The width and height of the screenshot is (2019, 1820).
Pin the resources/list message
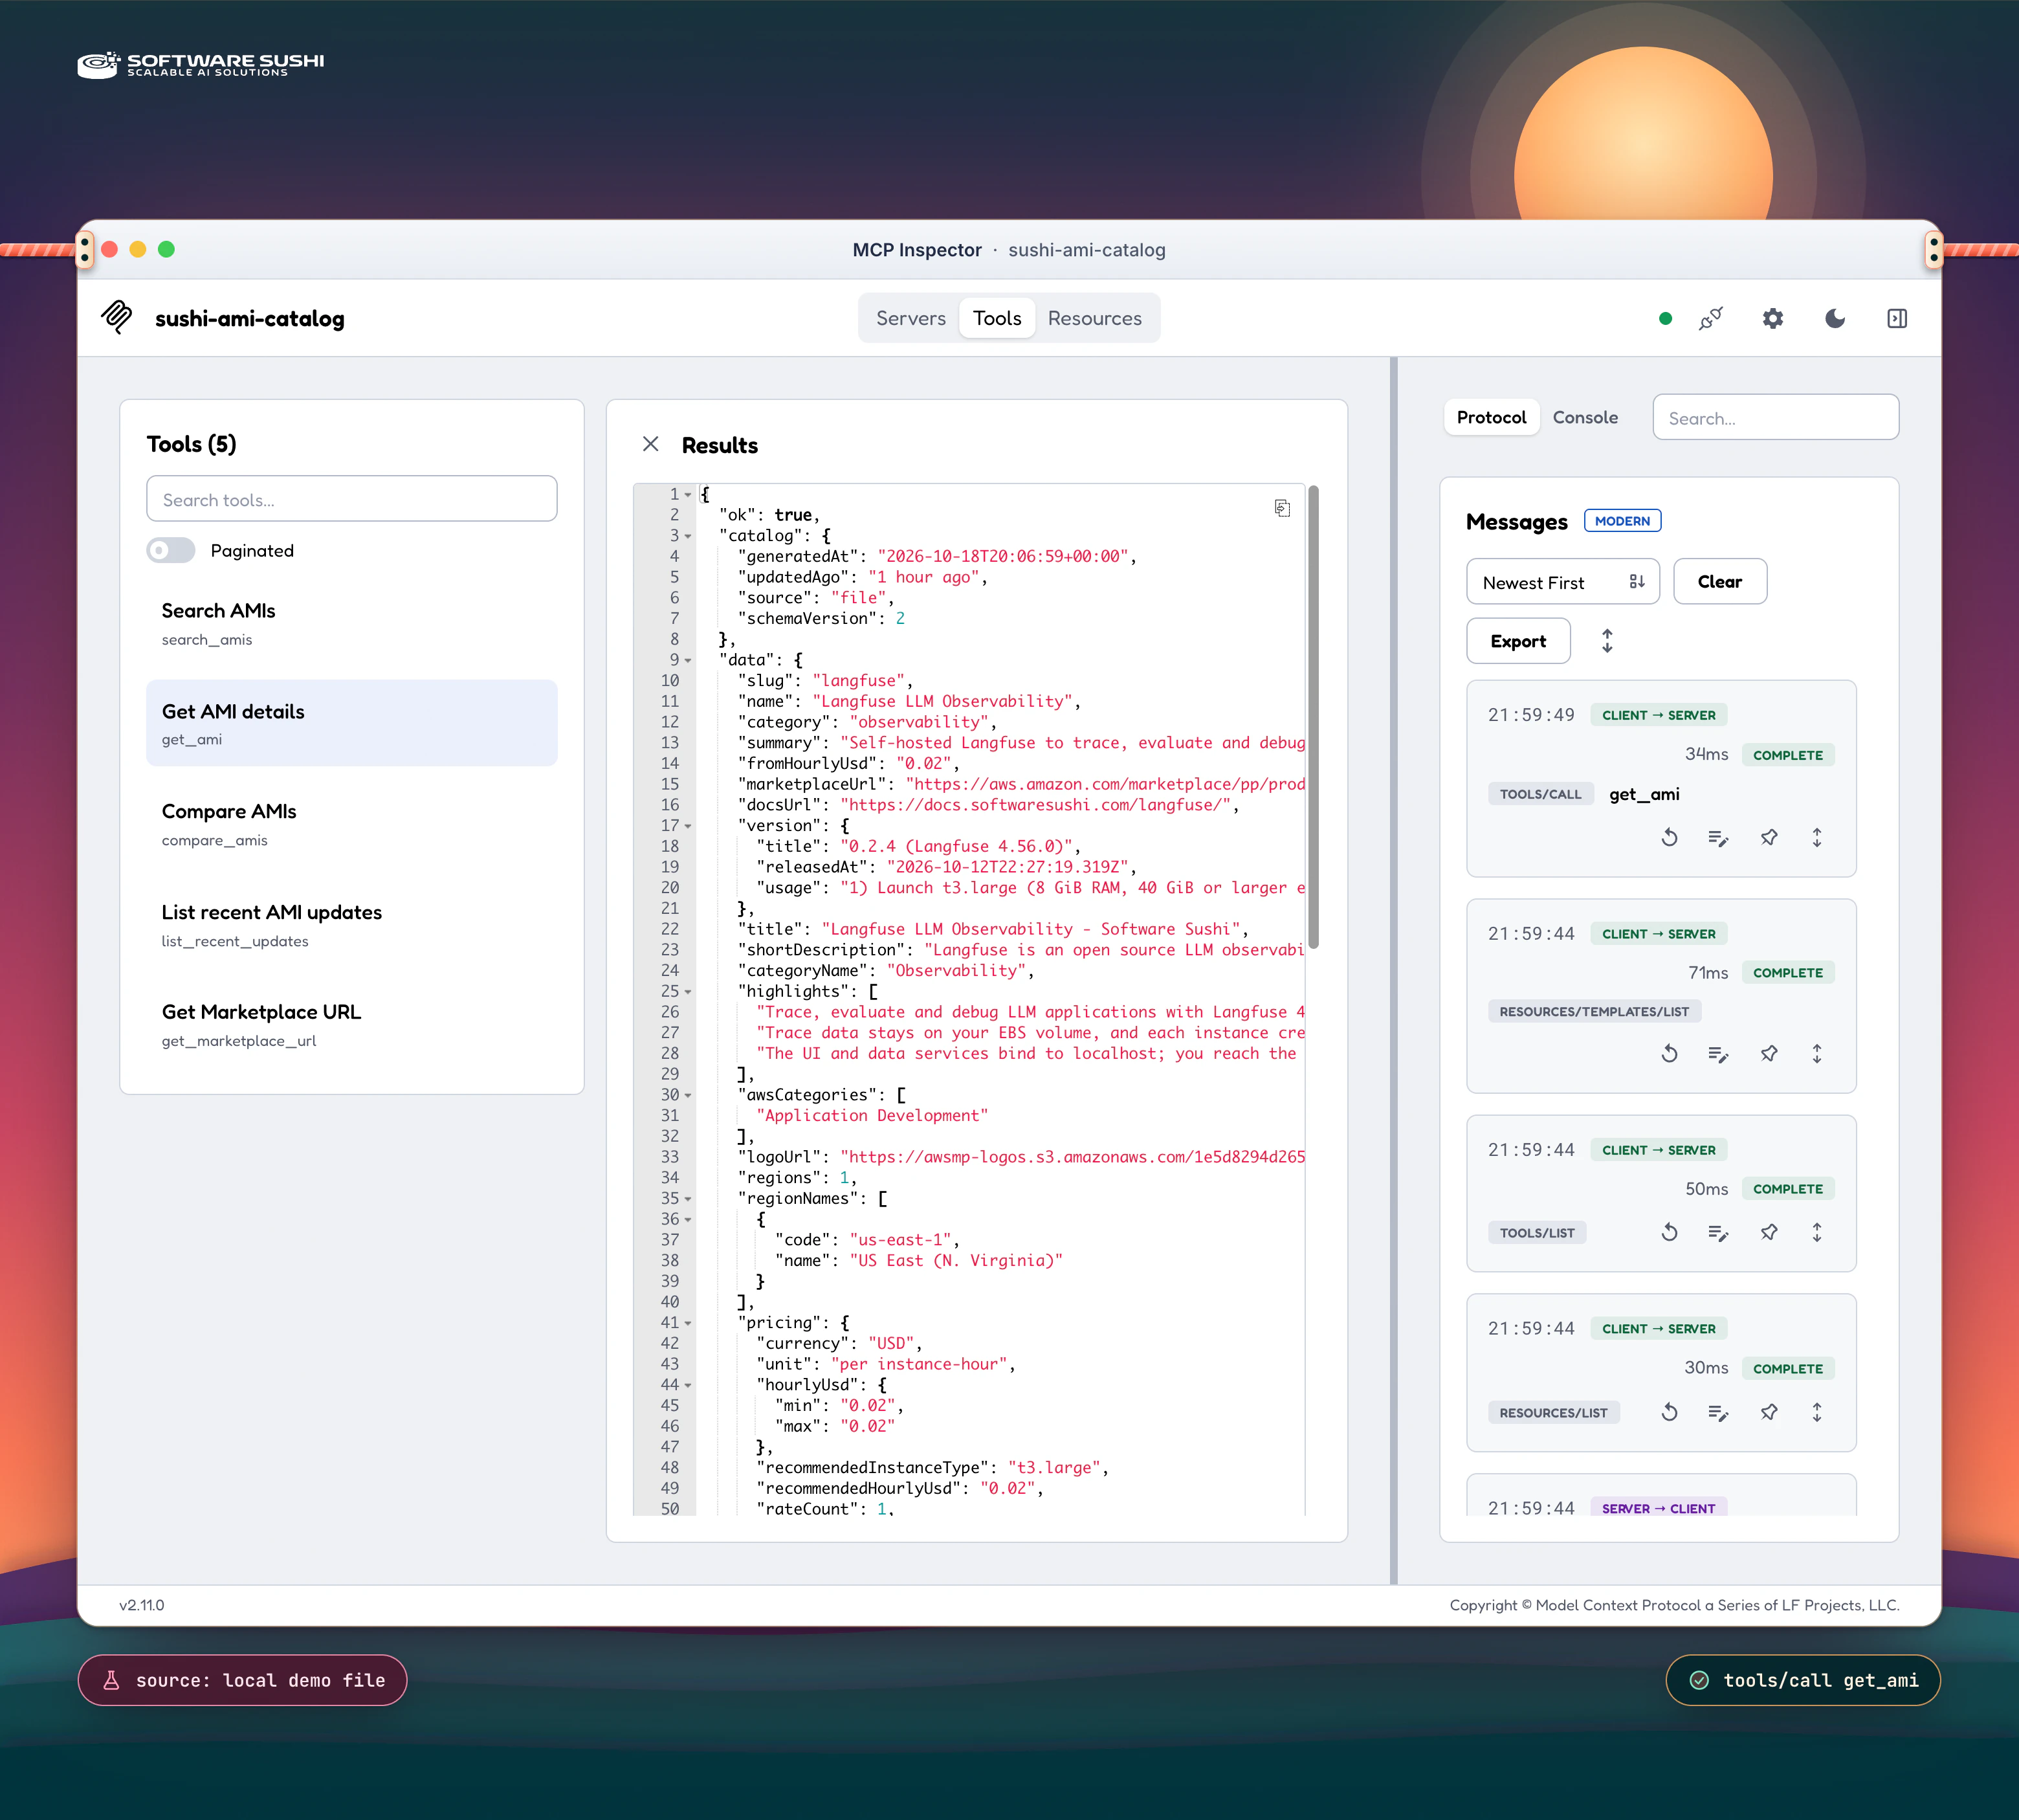[1768, 1412]
